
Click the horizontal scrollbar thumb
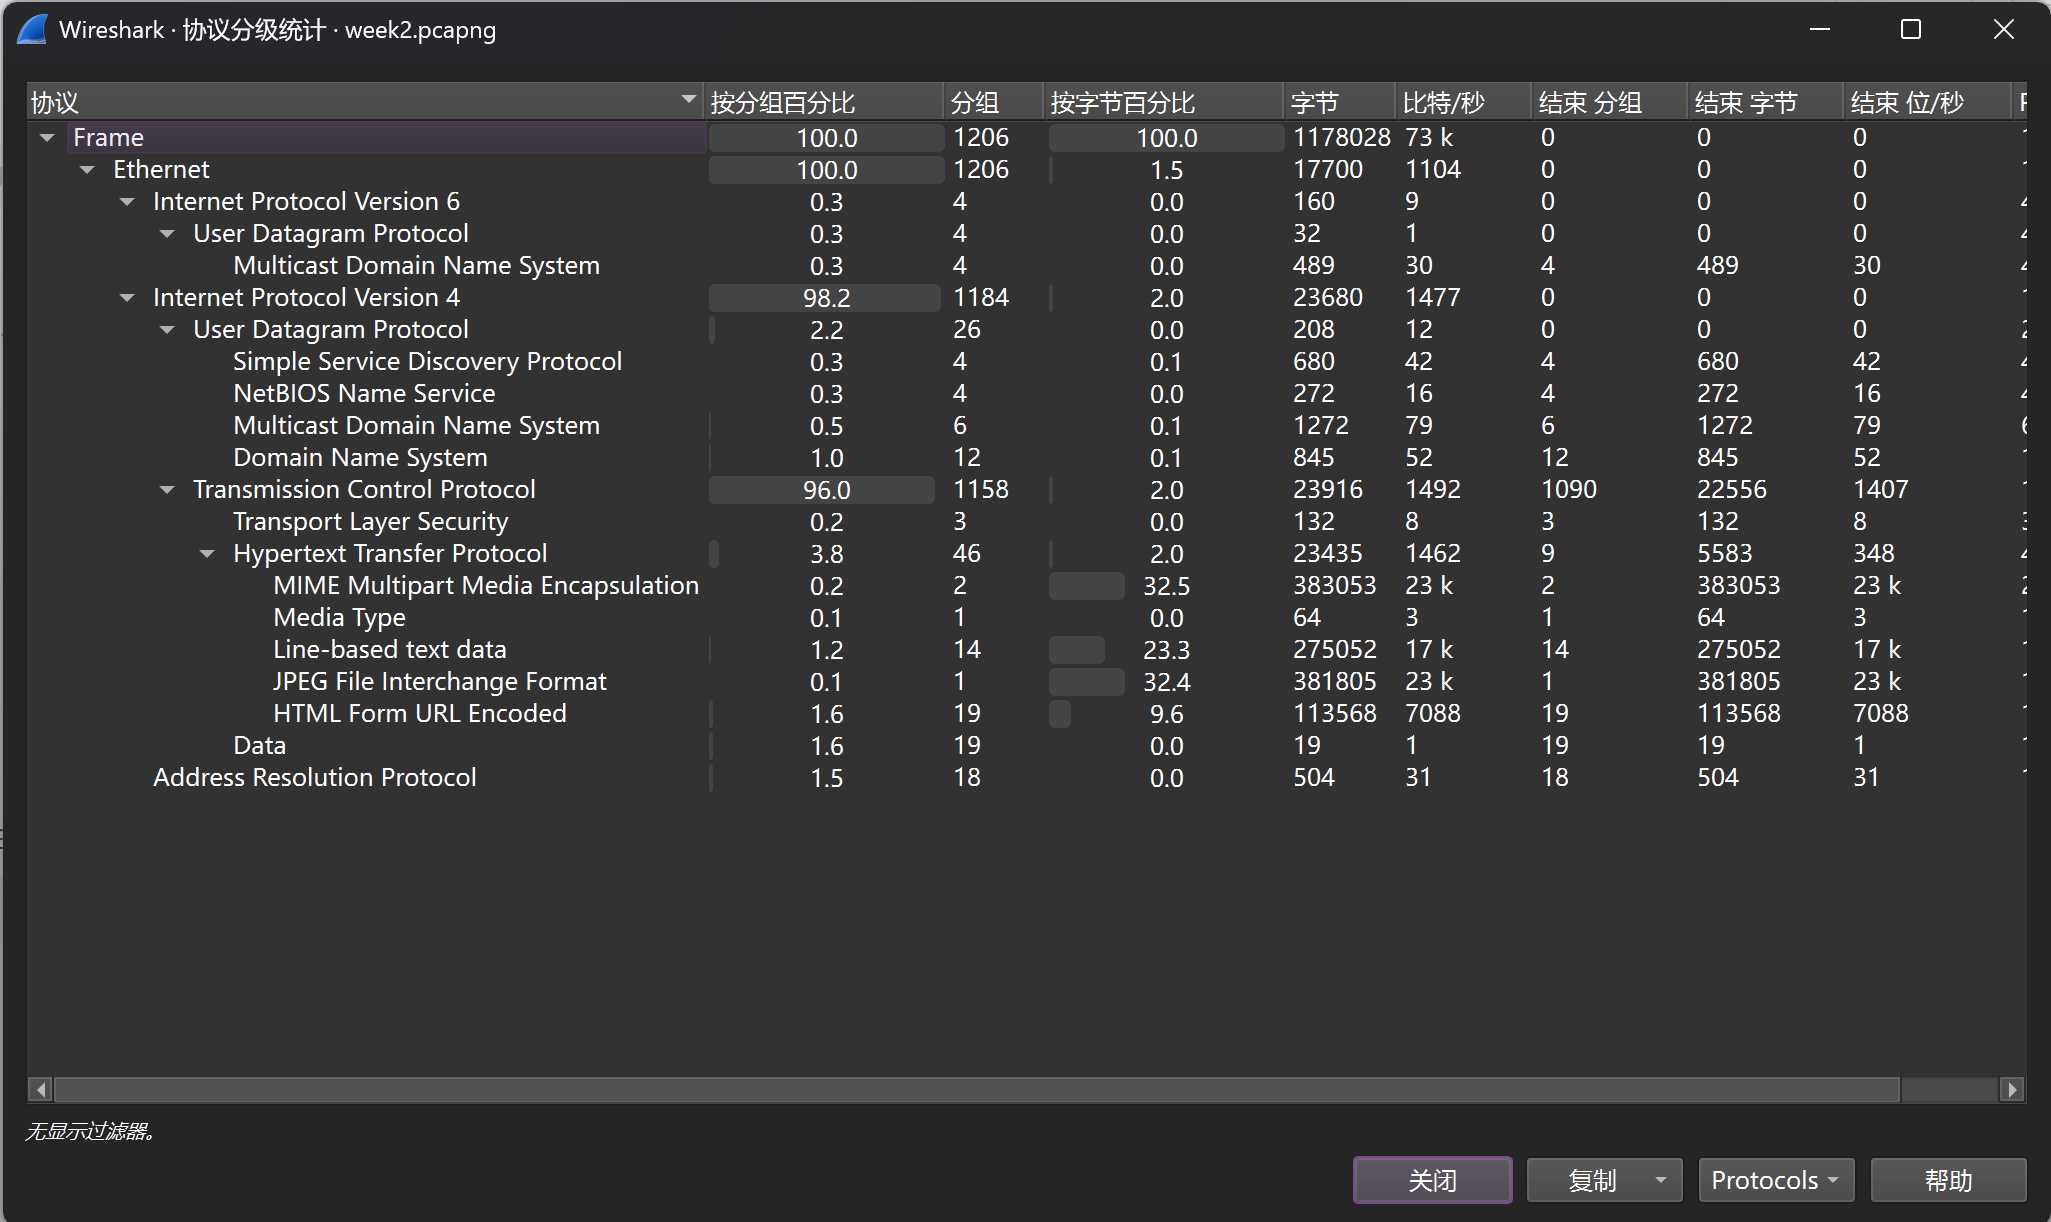pyautogui.click(x=976, y=1089)
